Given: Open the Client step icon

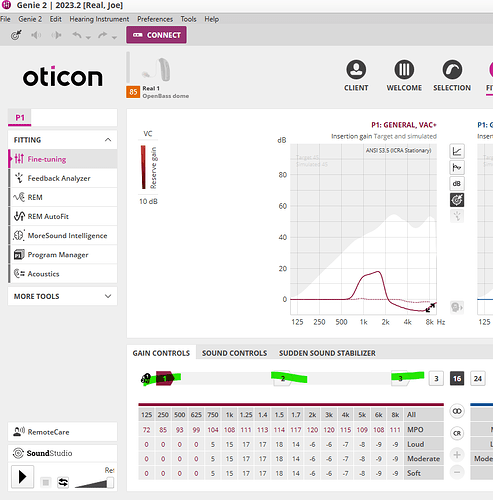Looking at the screenshot, I should pyautogui.click(x=356, y=70).
